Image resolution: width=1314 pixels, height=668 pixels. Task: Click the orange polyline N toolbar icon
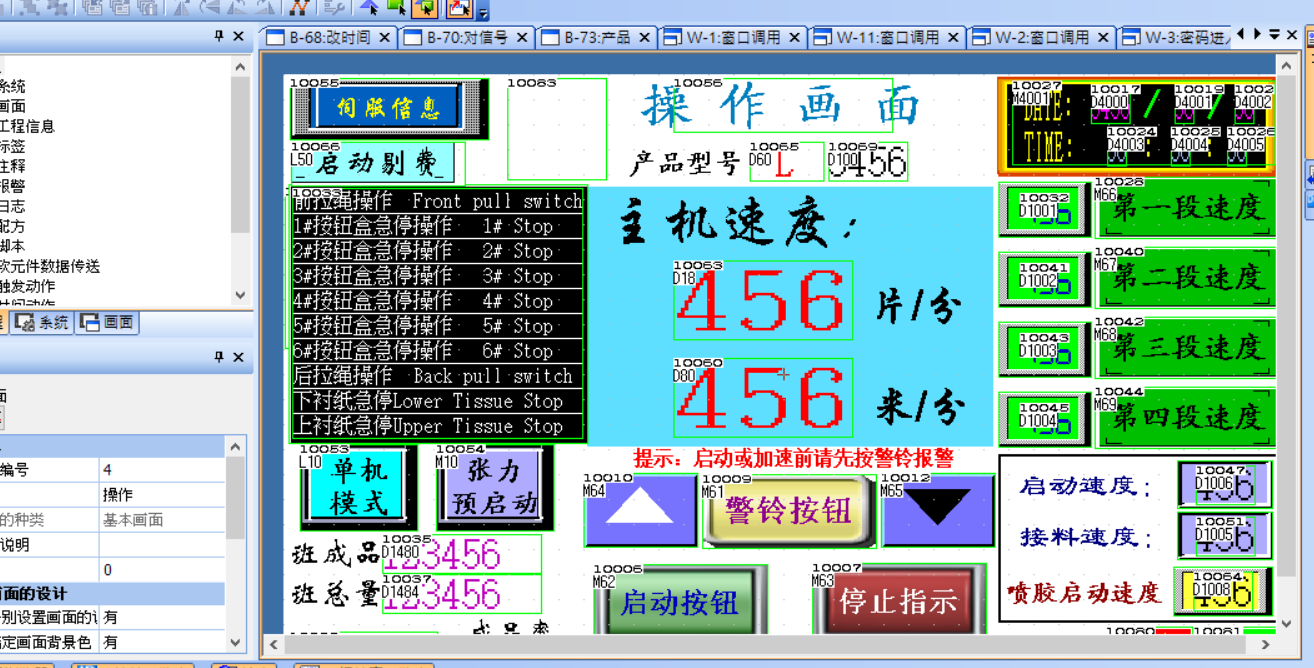298,8
